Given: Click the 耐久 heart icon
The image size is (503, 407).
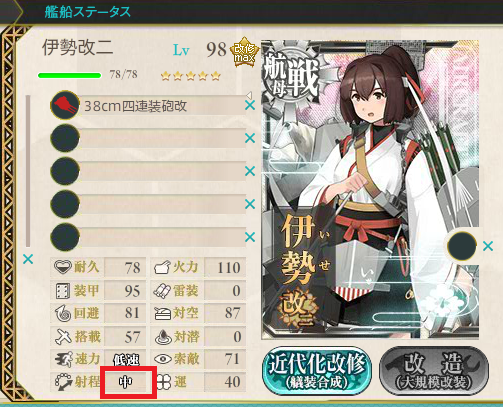Looking at the screenshot, I should pyautogui.click(x=63, y=267).
